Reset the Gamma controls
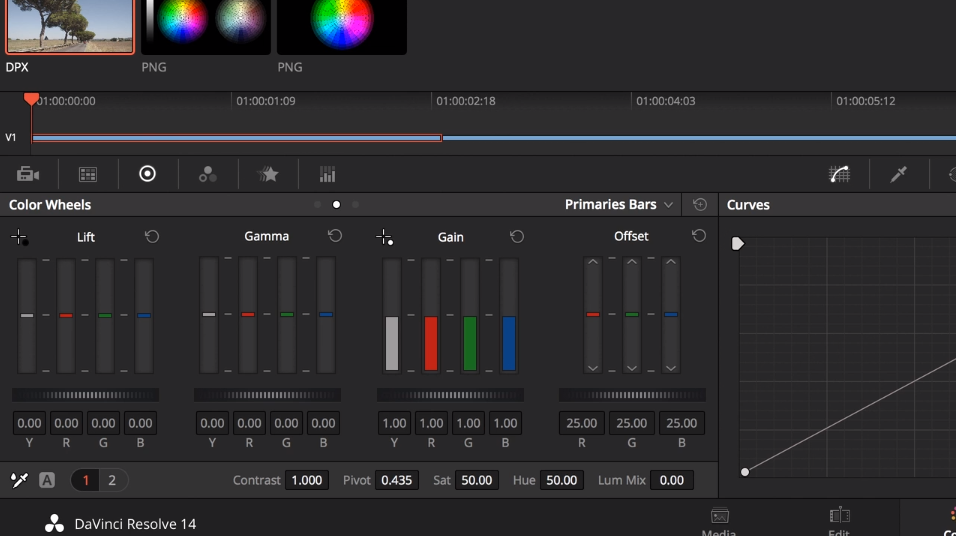 coord(335,235)
